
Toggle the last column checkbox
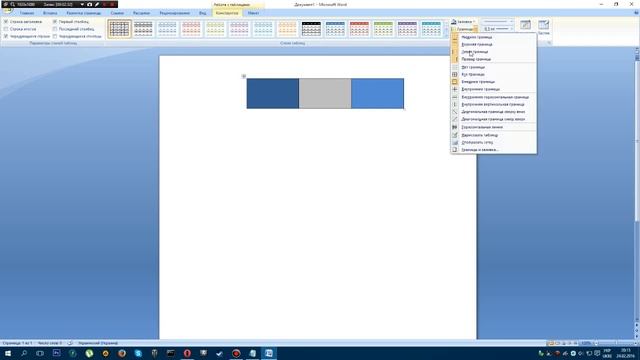[55, 29]
